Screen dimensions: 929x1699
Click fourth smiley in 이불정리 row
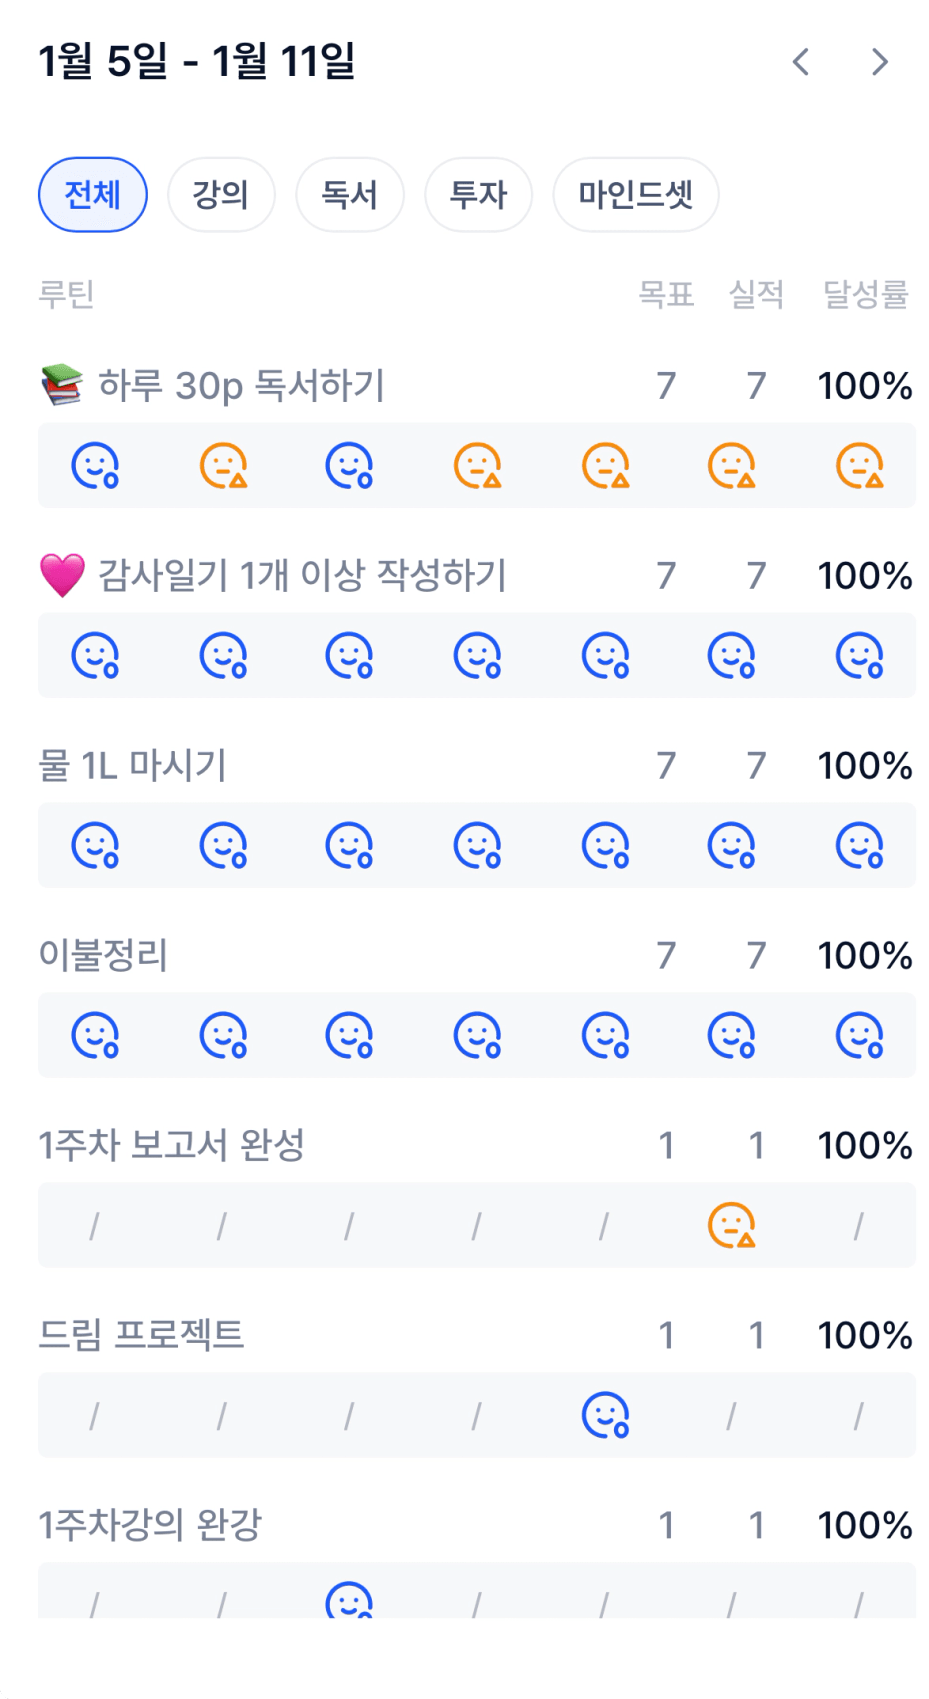pos(477,1036)
